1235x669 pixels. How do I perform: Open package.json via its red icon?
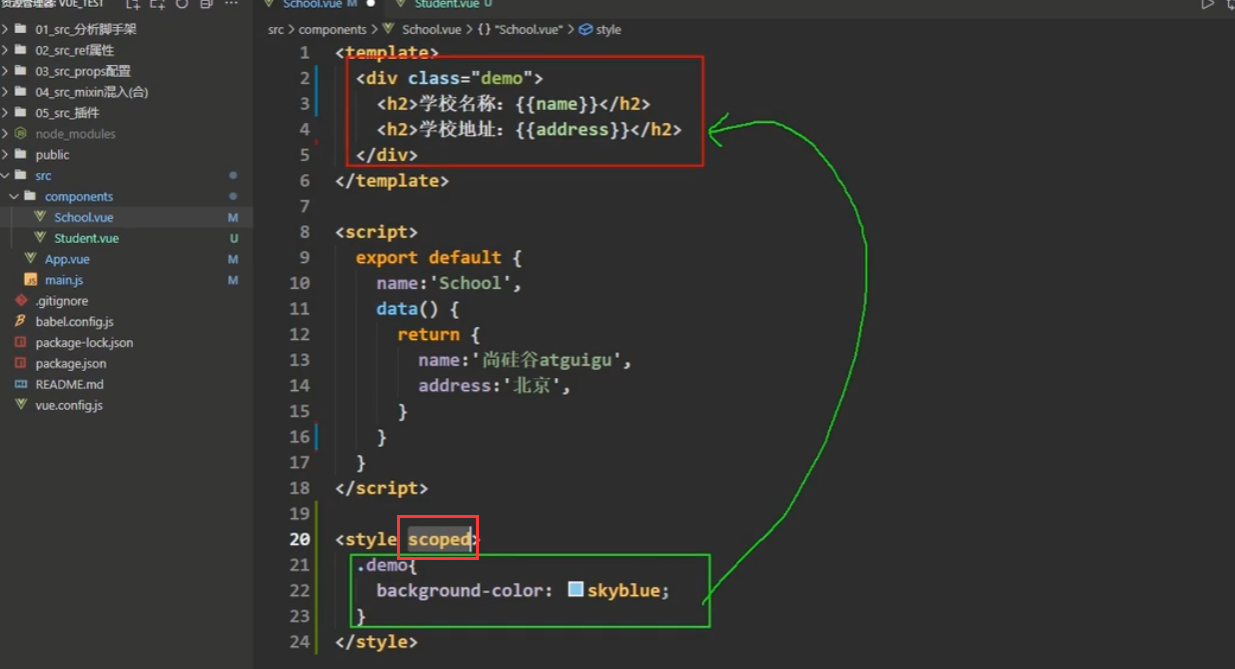click(20, 364)
